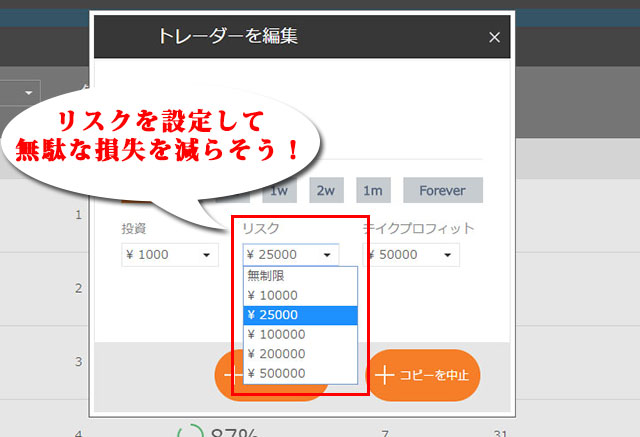
Task: Choose ¥ 10000 in the risk list
Action: coord(300,295)
